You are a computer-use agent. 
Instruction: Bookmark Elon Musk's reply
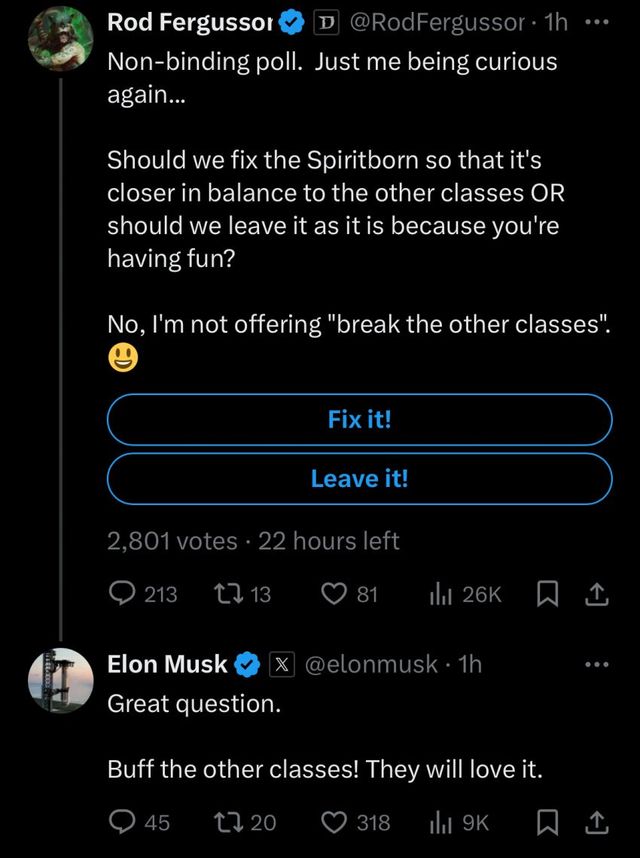point(548,822)
